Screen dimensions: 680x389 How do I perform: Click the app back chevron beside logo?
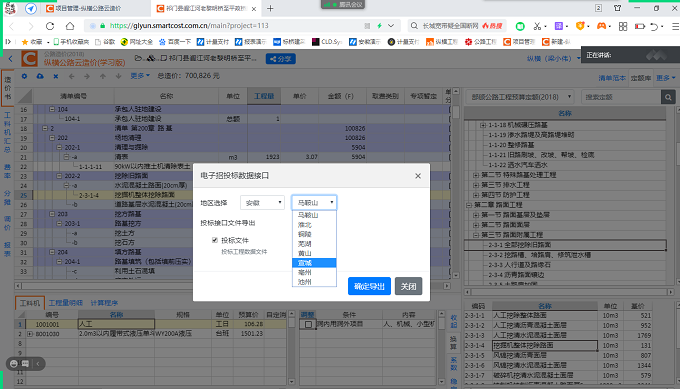tap(10, 58)
